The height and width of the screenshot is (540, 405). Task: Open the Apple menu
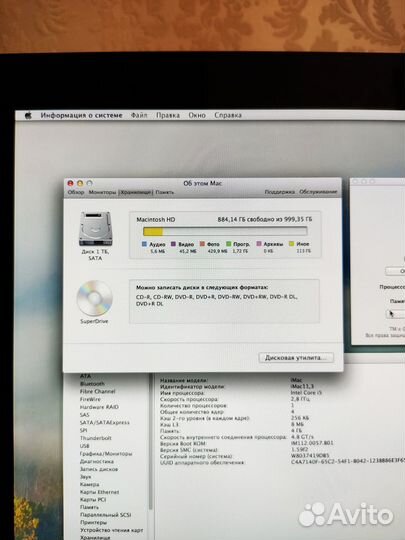click(28, 116)
